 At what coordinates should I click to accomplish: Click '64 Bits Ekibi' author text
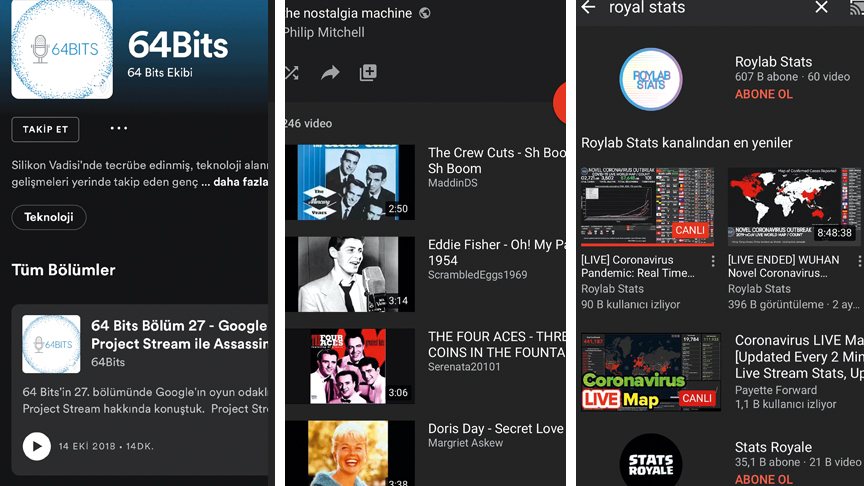(160, 73)
